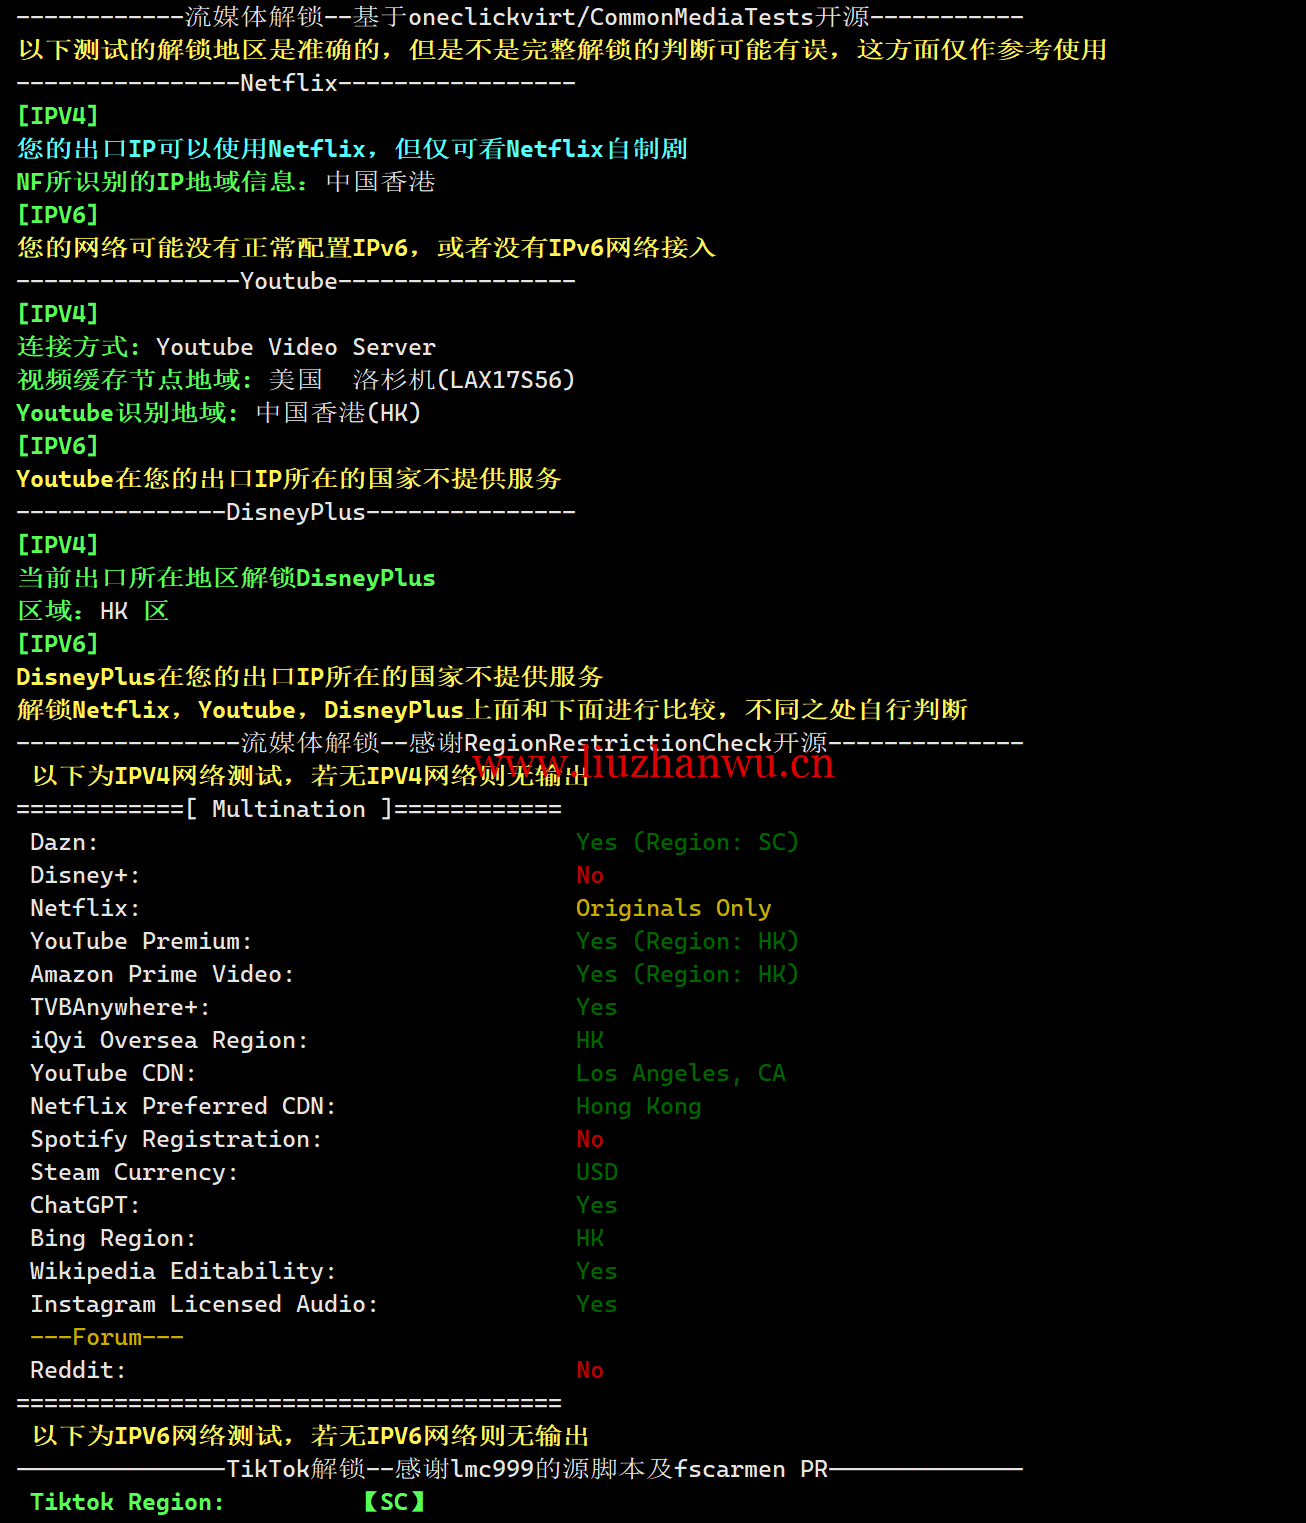The width and height of the screenshot is (1306, 1523).
Task: Select the Amazon Prime Video region result
Action: pyautogui.click(x=687, y=974)
